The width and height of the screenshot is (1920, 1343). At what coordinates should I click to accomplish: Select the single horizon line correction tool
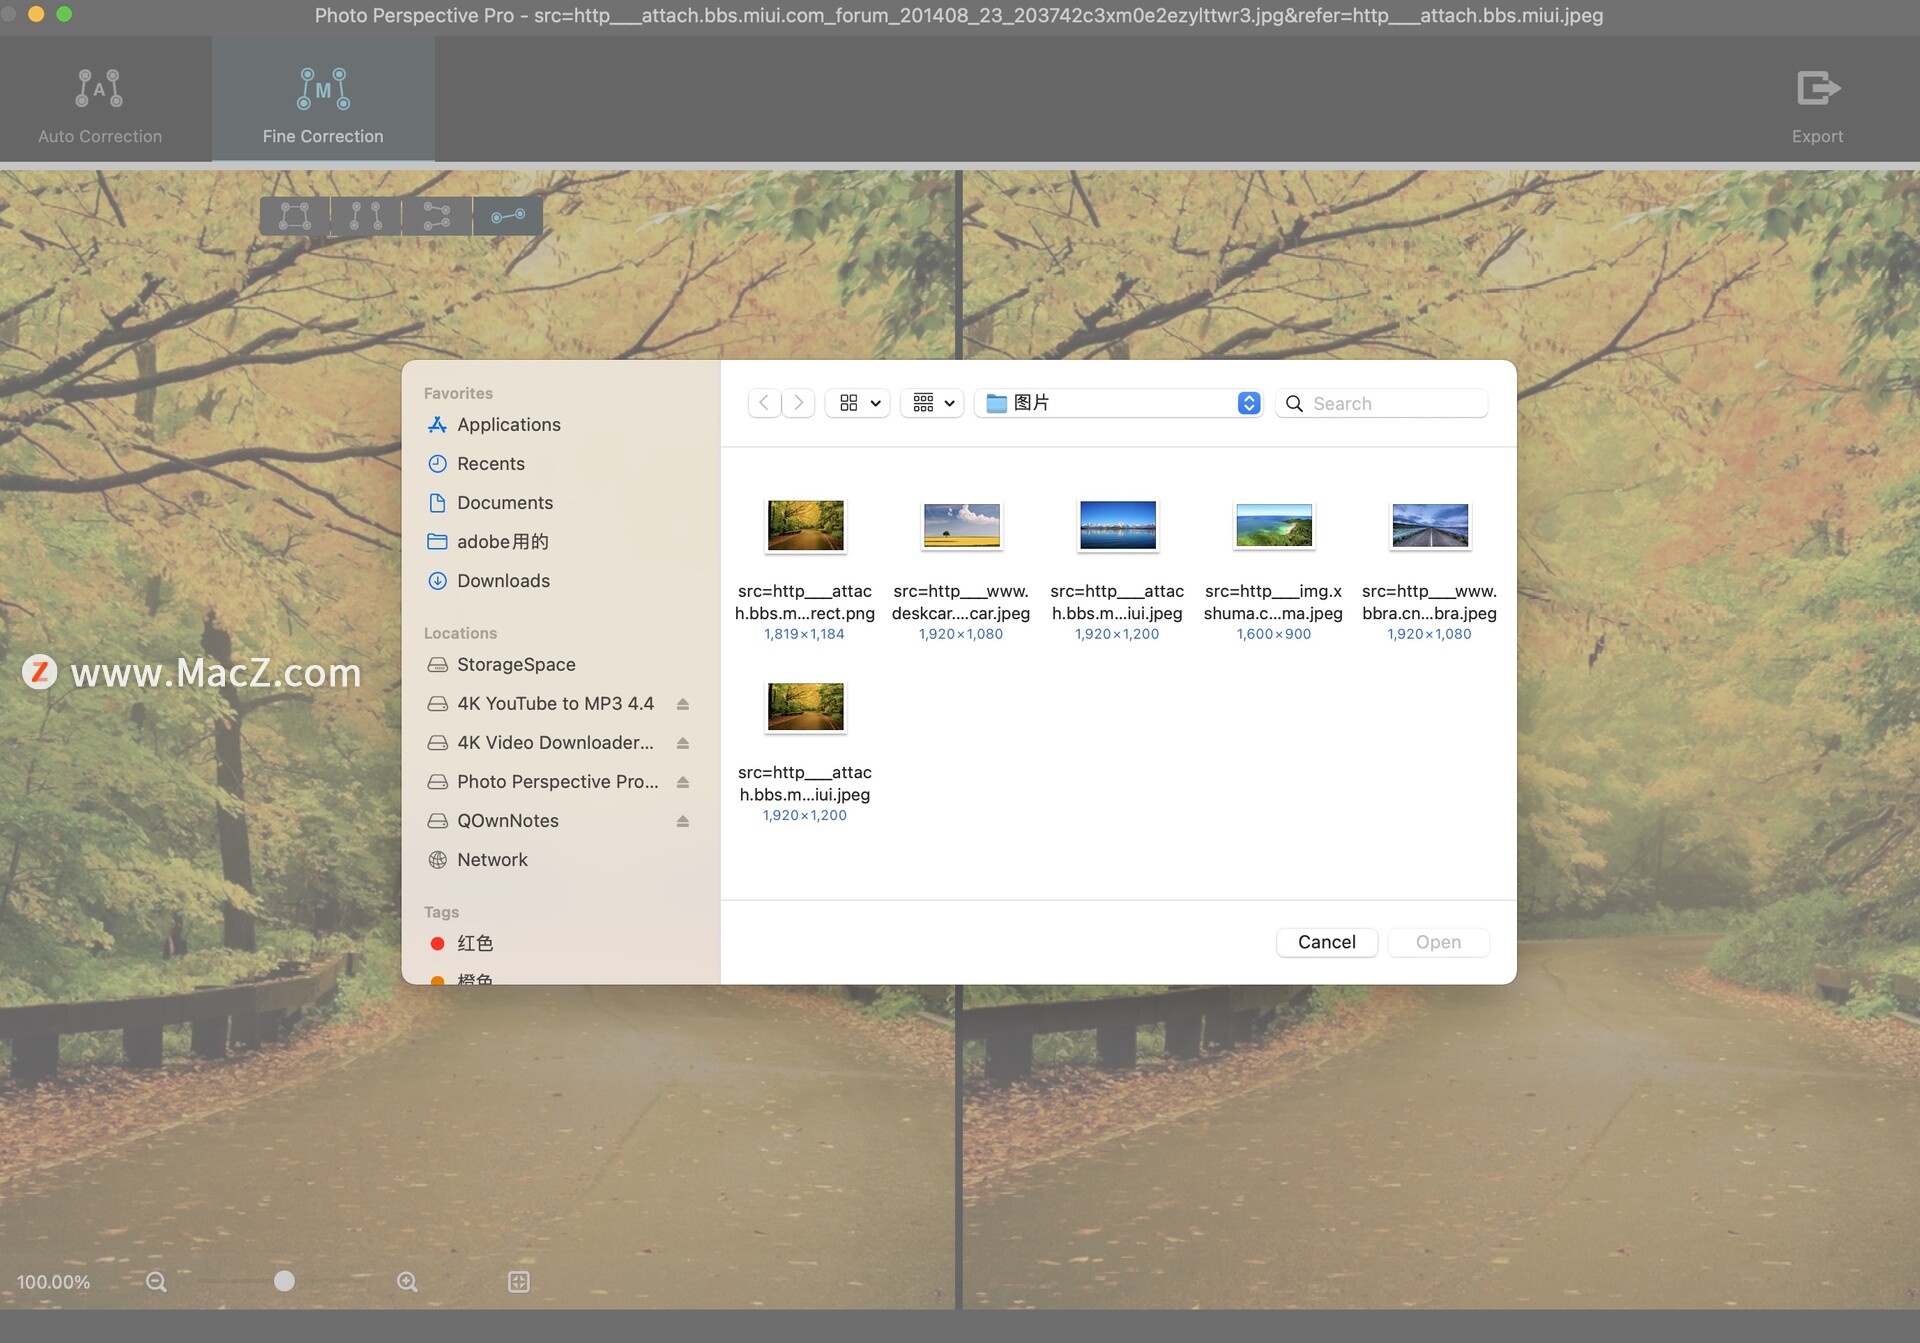point(508,215)
